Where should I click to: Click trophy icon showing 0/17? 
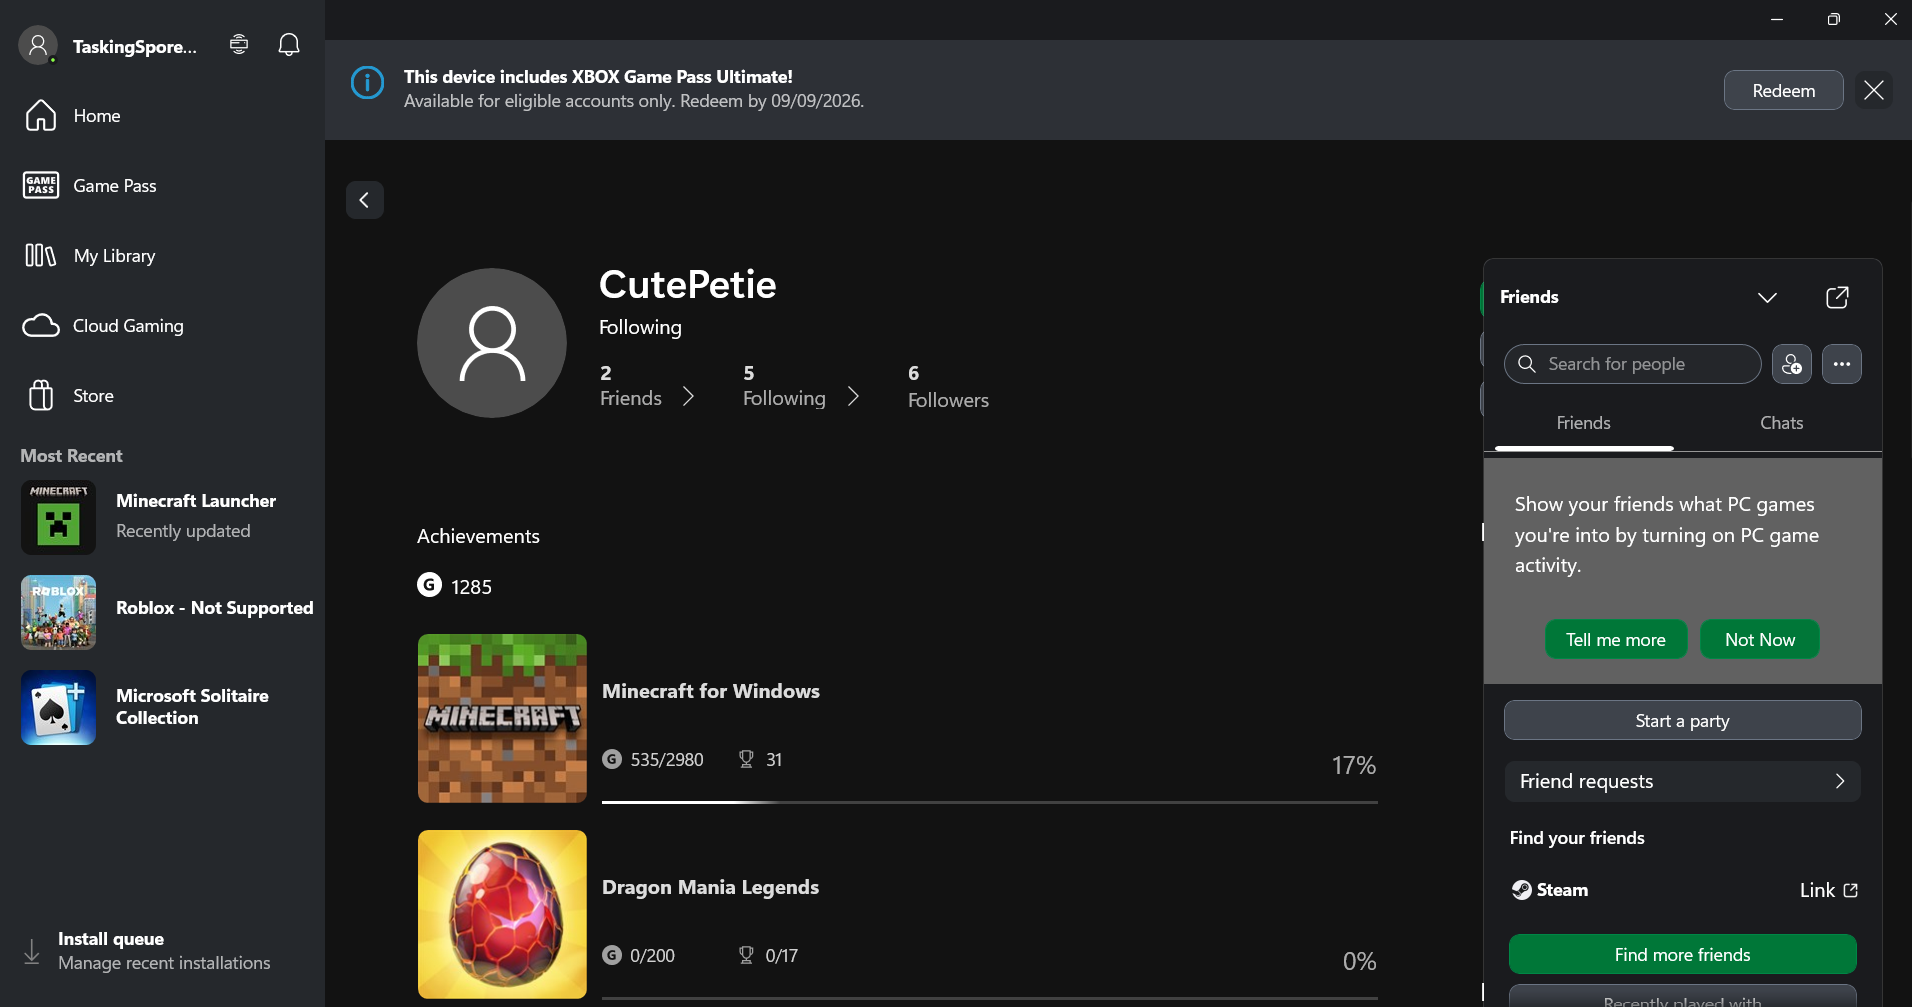(746, 956)
